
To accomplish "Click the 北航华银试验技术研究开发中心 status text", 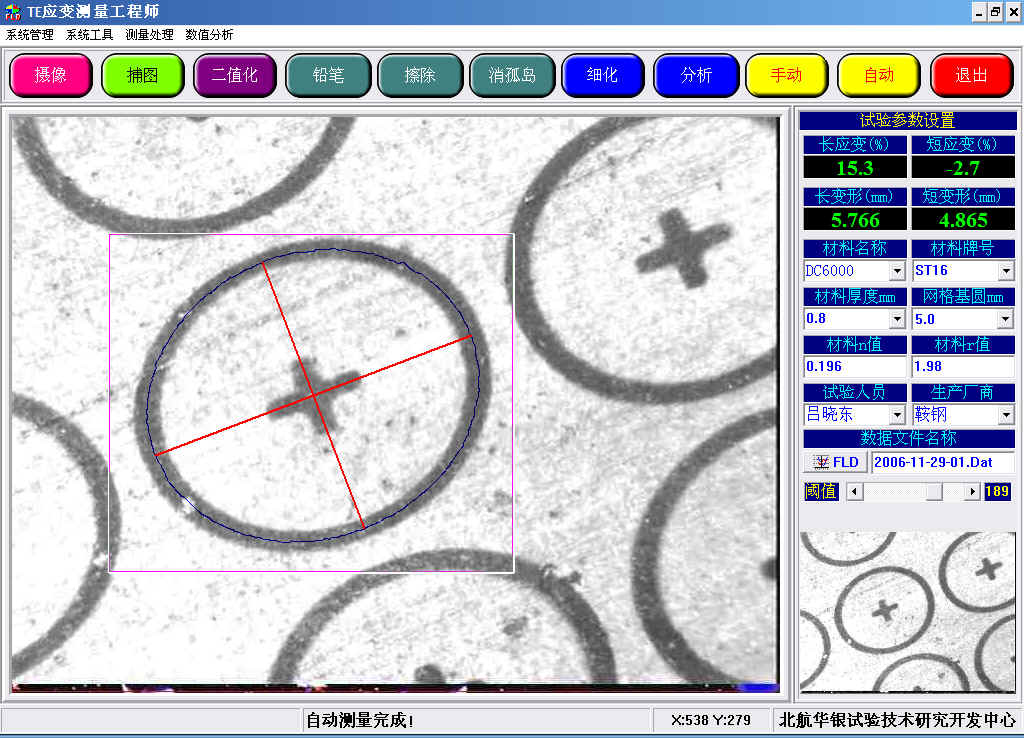I will click(897, 720).
